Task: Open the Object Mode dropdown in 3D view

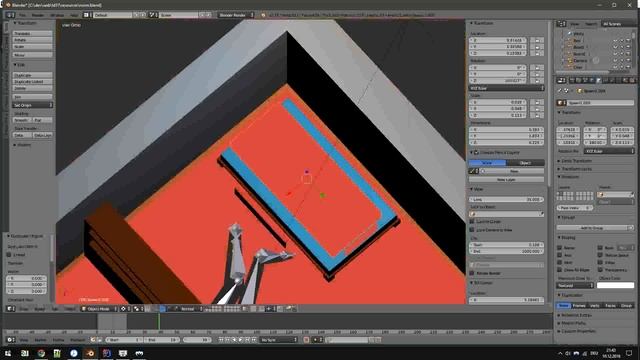Action: (x=99, y=309)
